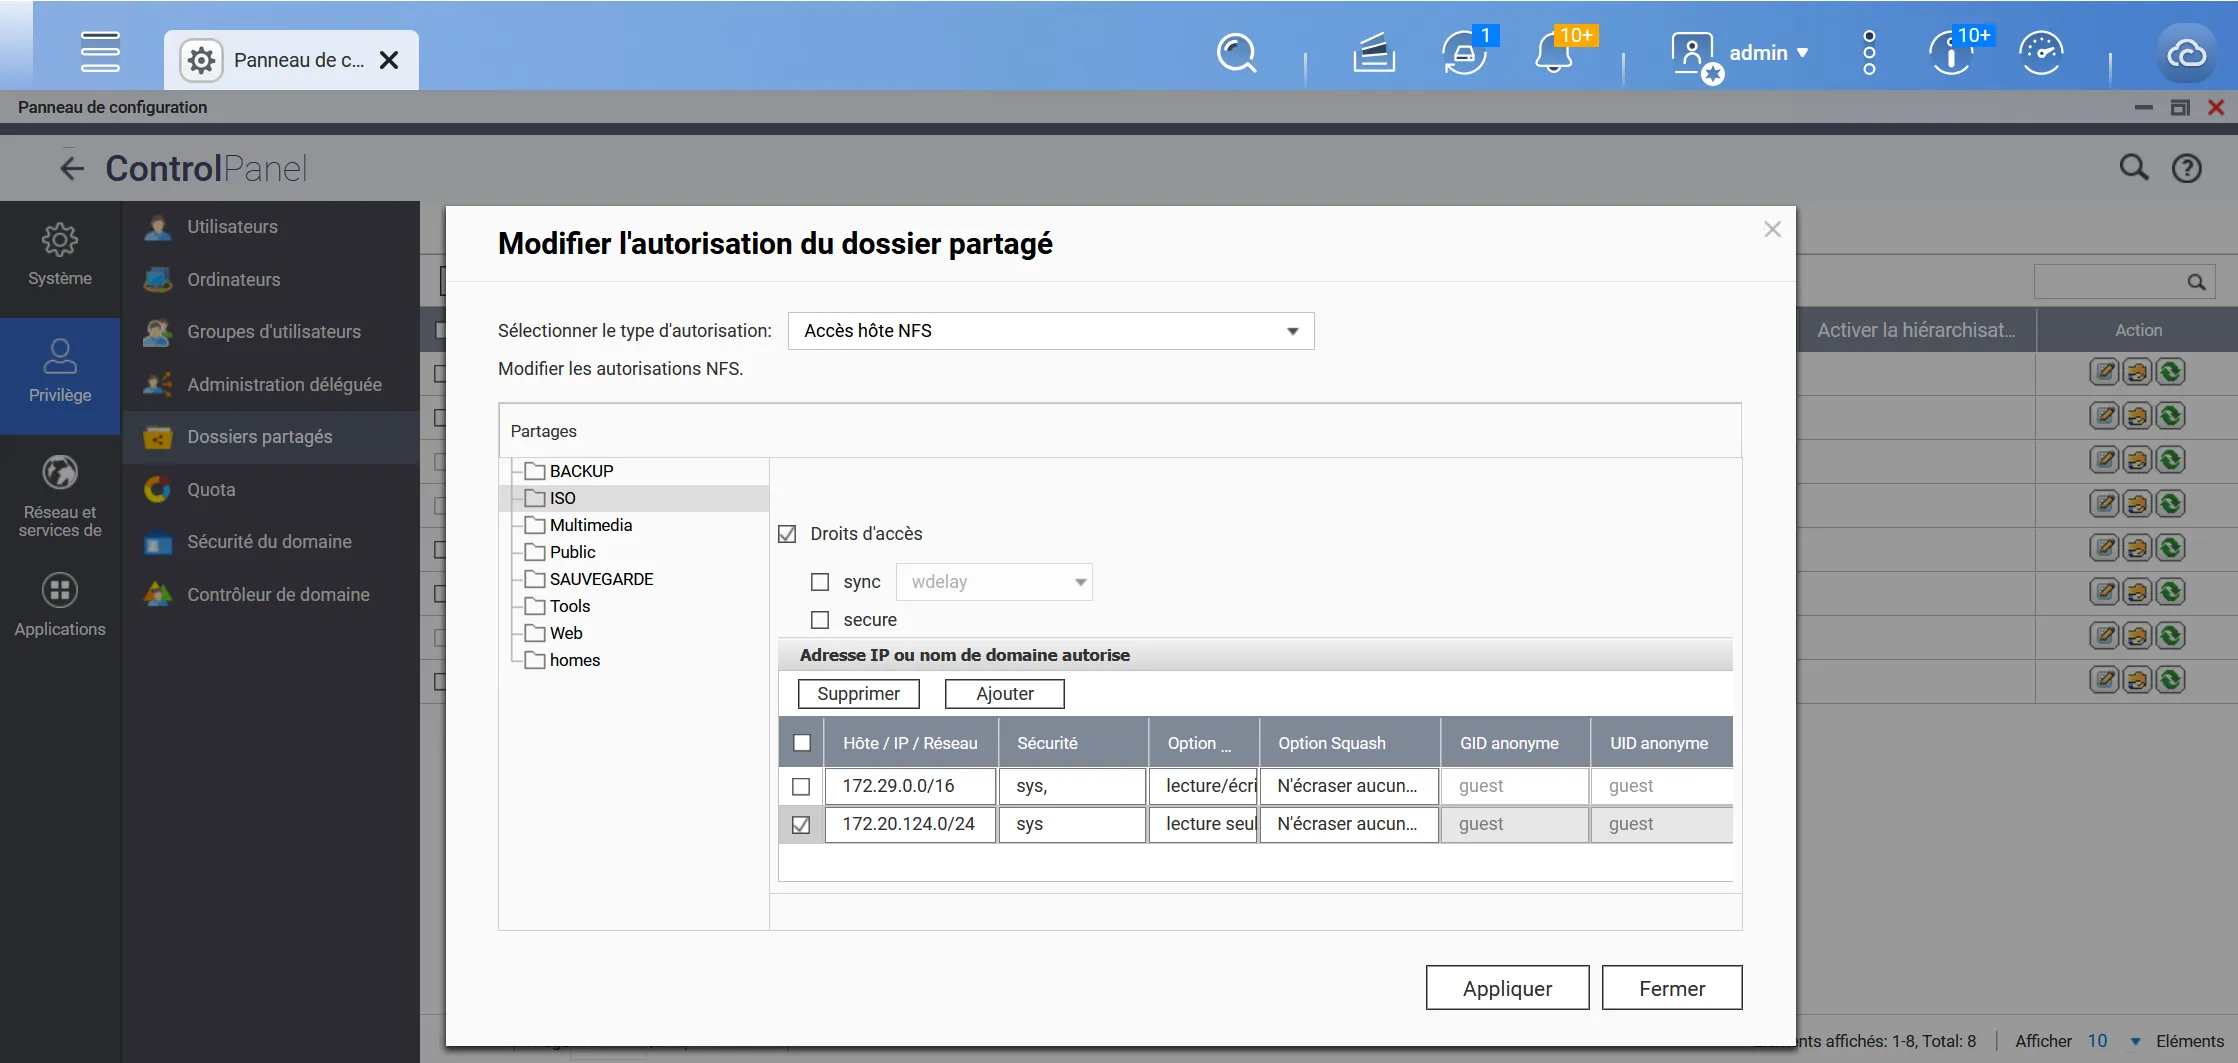Open the myQNAPcloud cloud icon
This screenshot has width=2238, height=1063.
coord(2185,53)
